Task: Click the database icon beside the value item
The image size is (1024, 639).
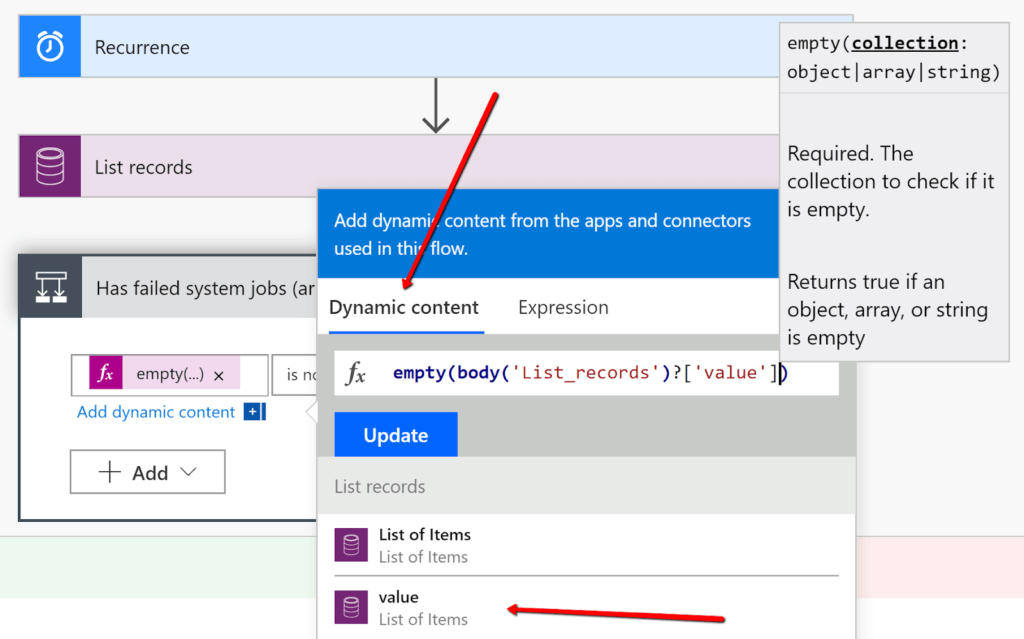Action: 351,607
